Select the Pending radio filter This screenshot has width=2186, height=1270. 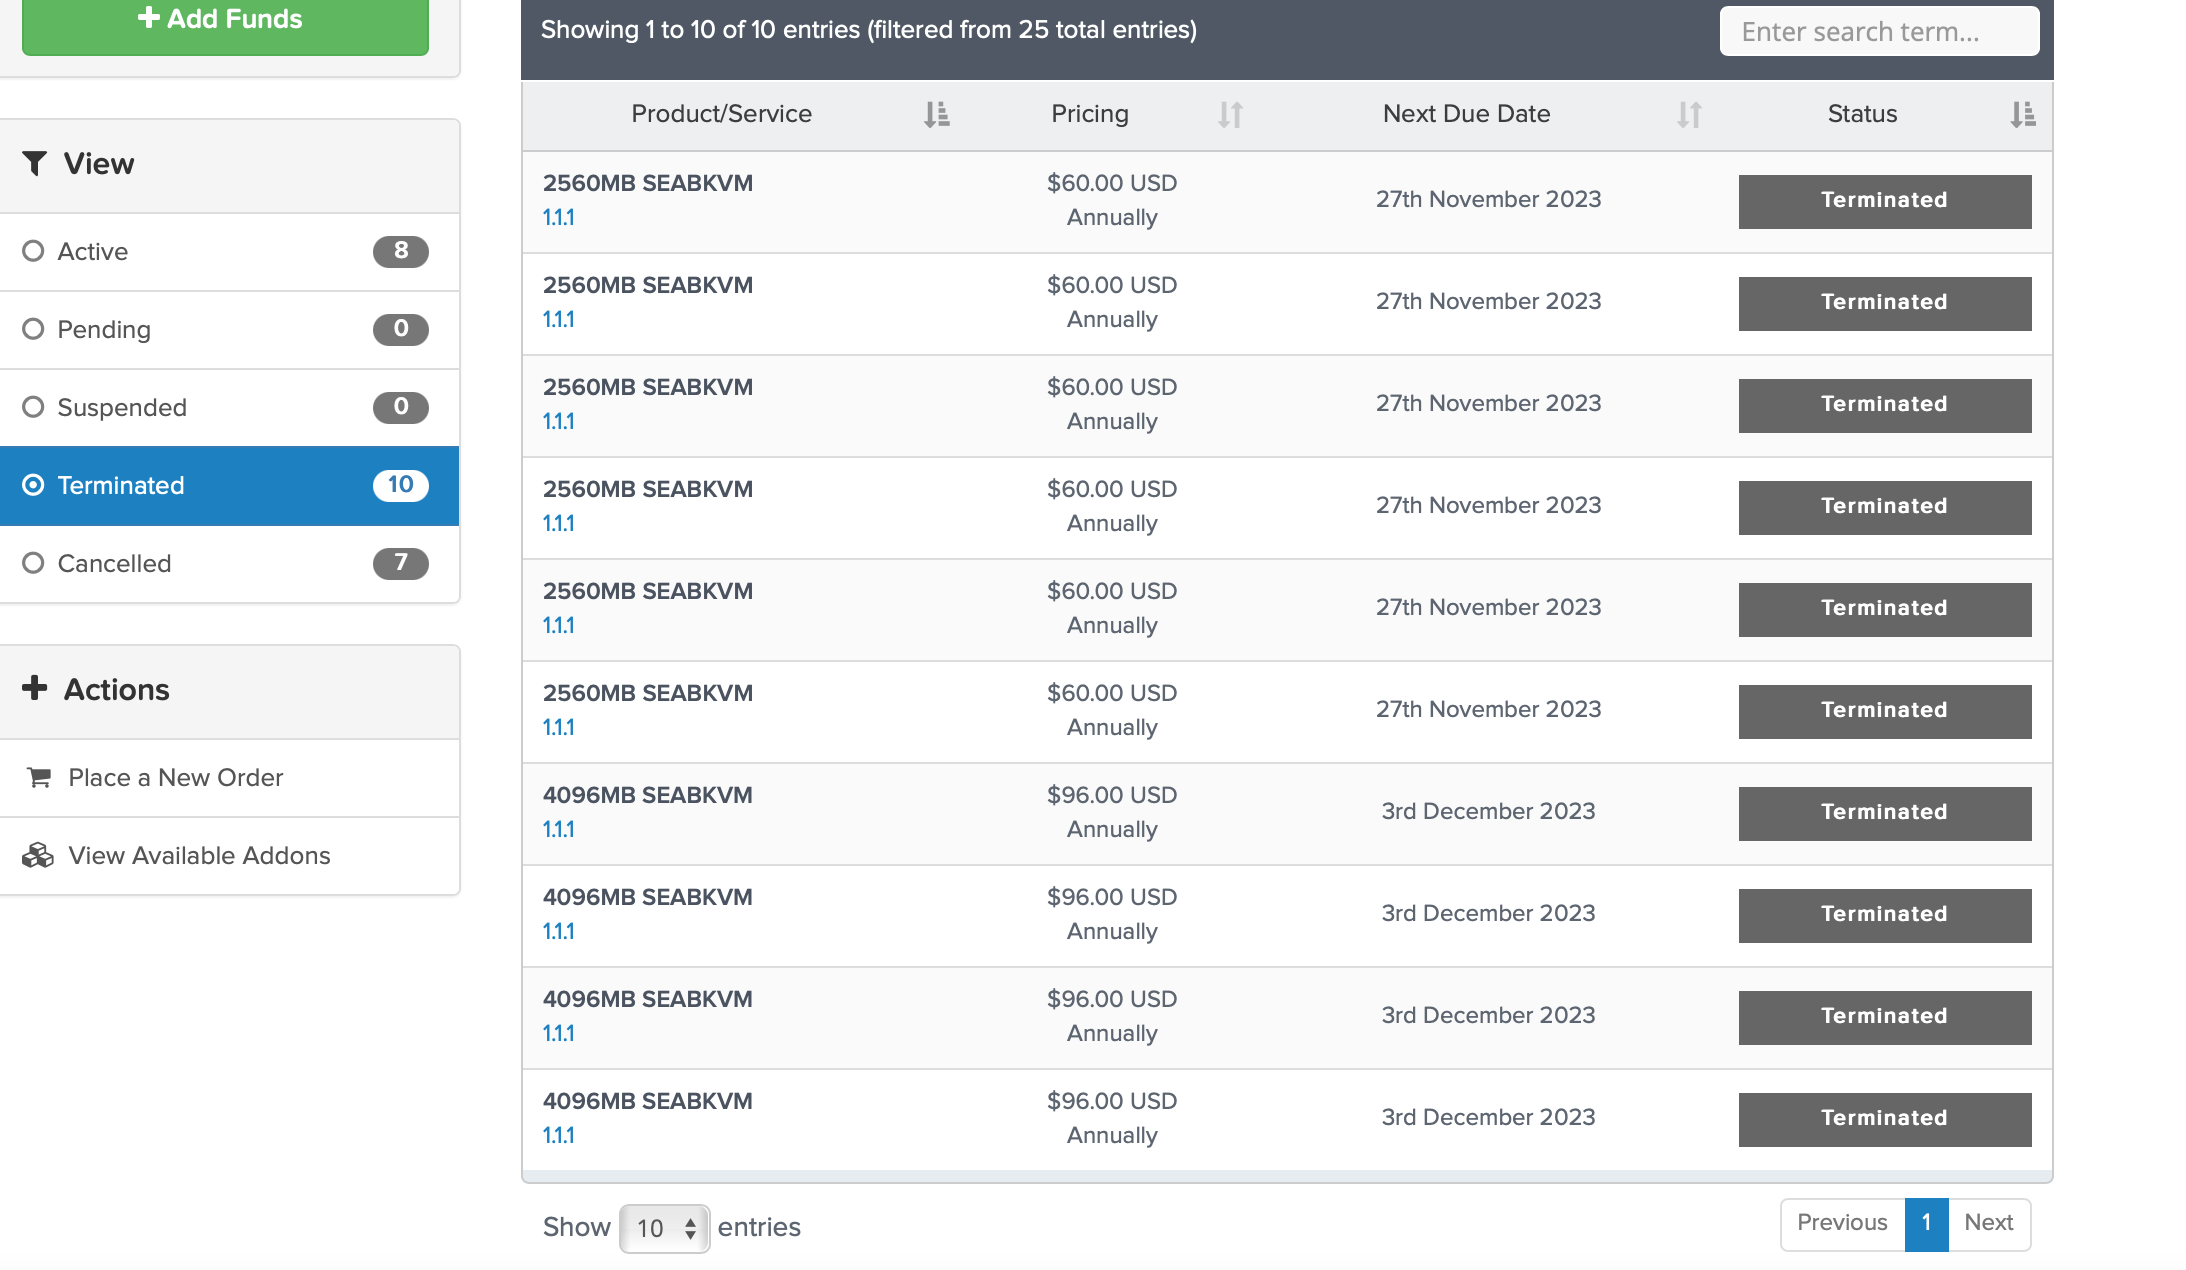coord(34,329)
